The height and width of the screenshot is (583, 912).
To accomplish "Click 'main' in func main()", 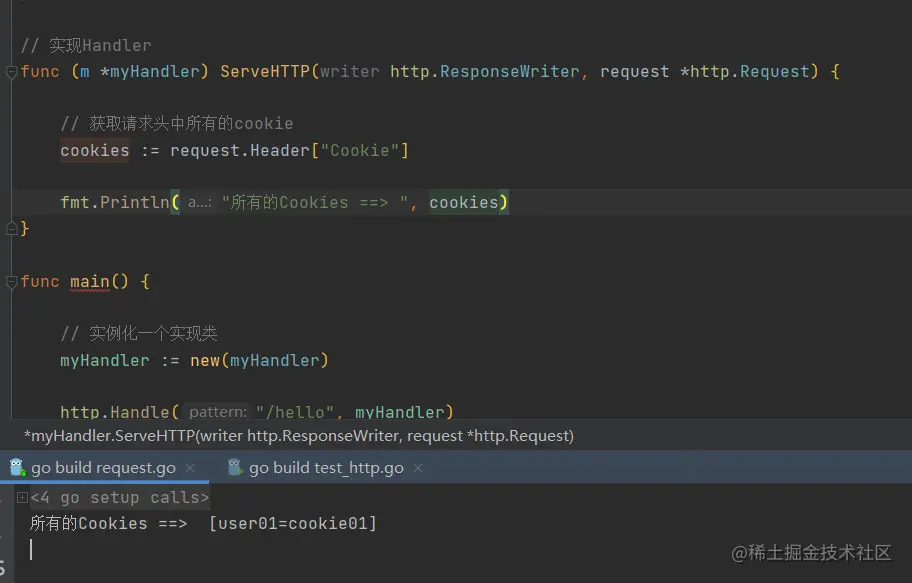I will [x=90, y=282].
